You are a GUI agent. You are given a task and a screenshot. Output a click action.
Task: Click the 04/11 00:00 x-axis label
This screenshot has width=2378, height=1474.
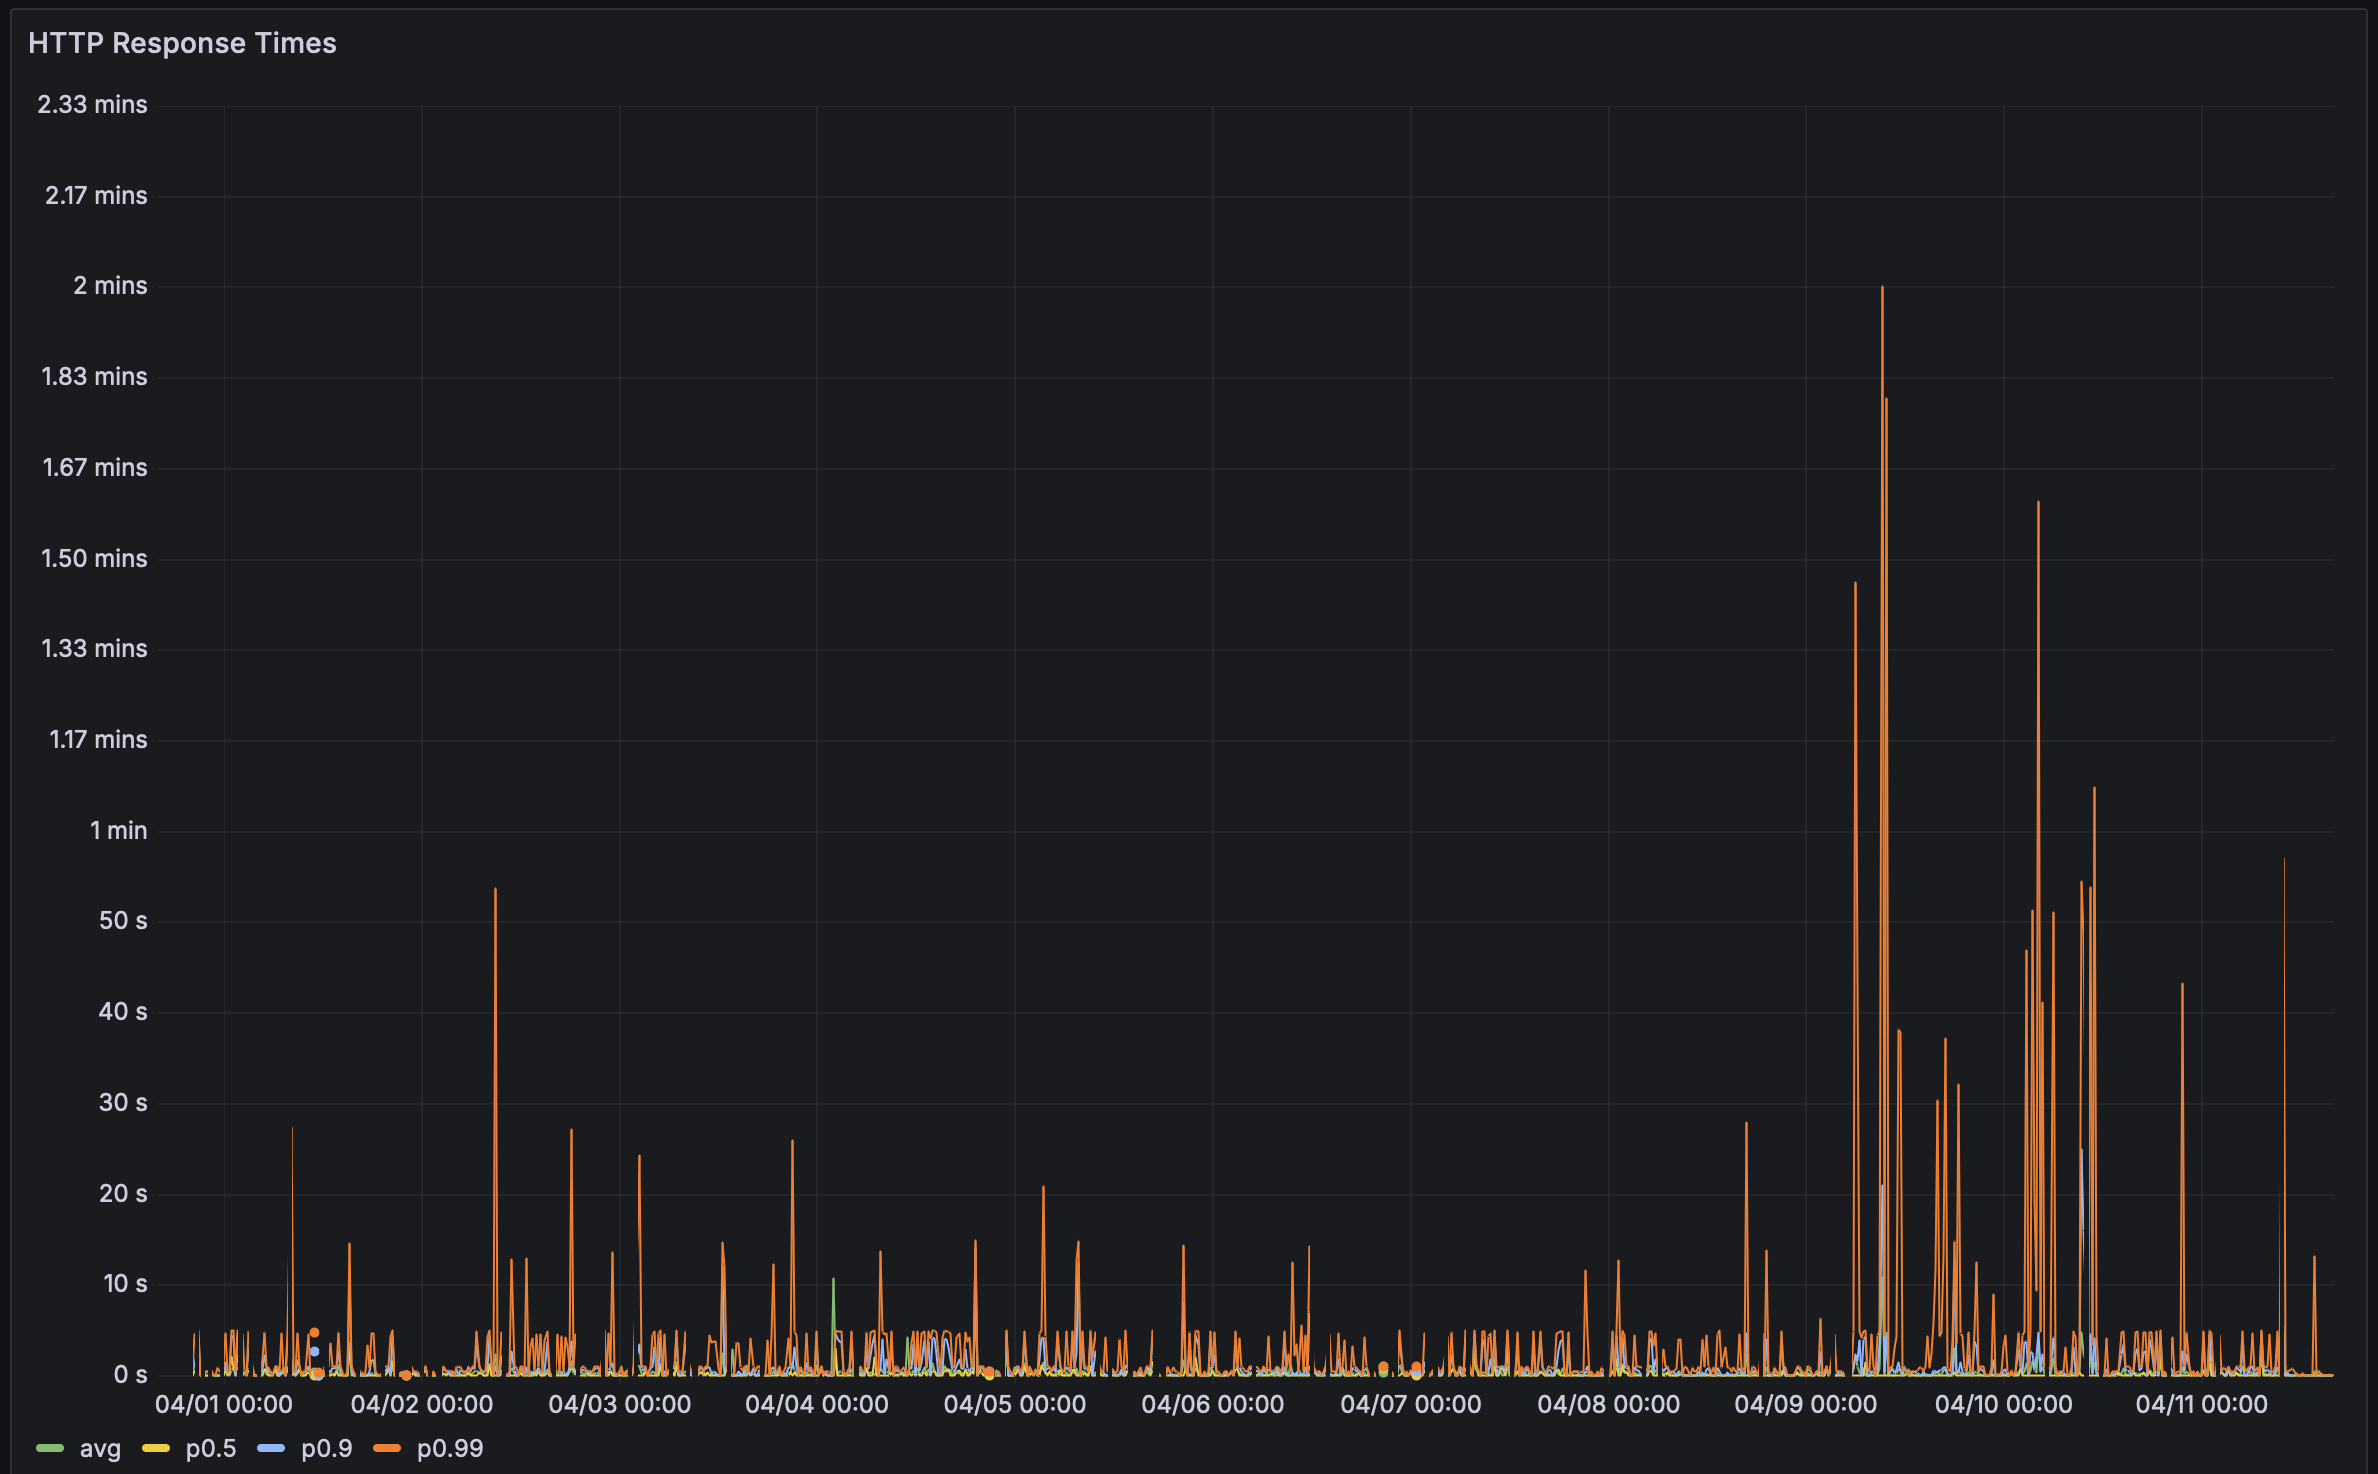coord(2202,1404)
